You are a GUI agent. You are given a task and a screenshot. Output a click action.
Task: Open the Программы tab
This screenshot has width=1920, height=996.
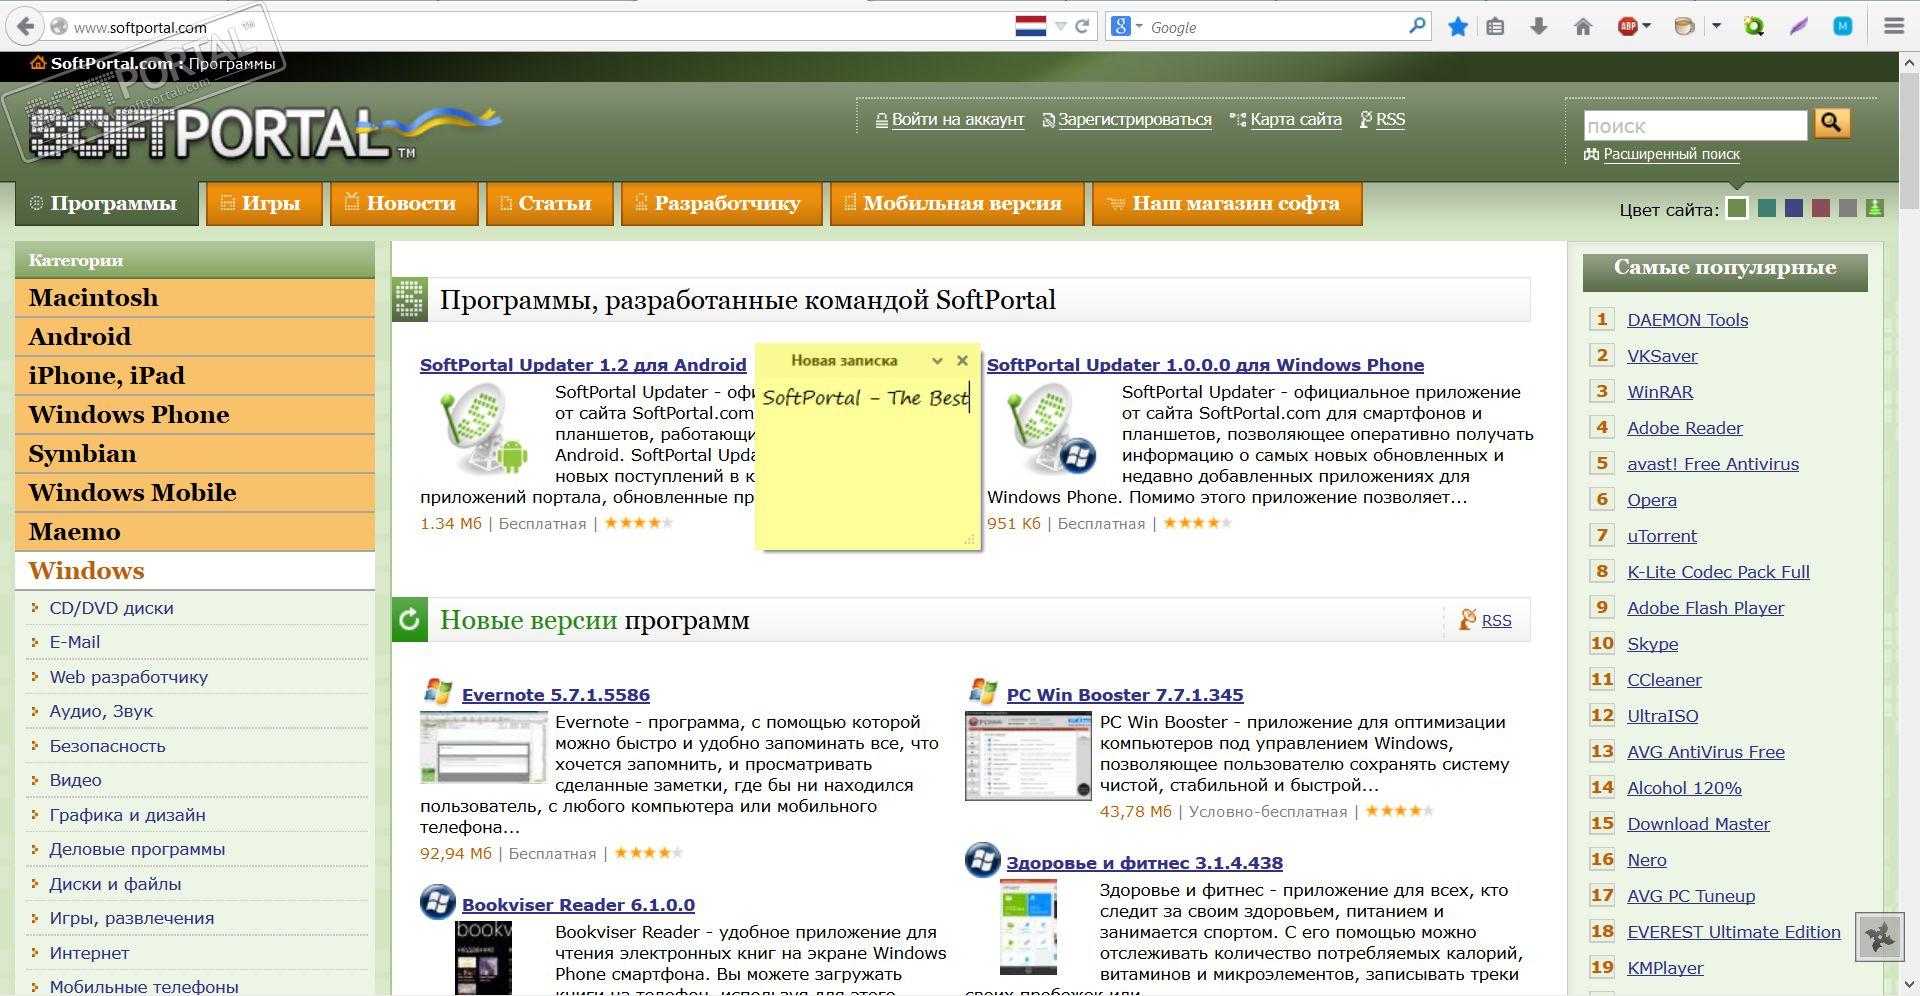click(x=106, y=203)
